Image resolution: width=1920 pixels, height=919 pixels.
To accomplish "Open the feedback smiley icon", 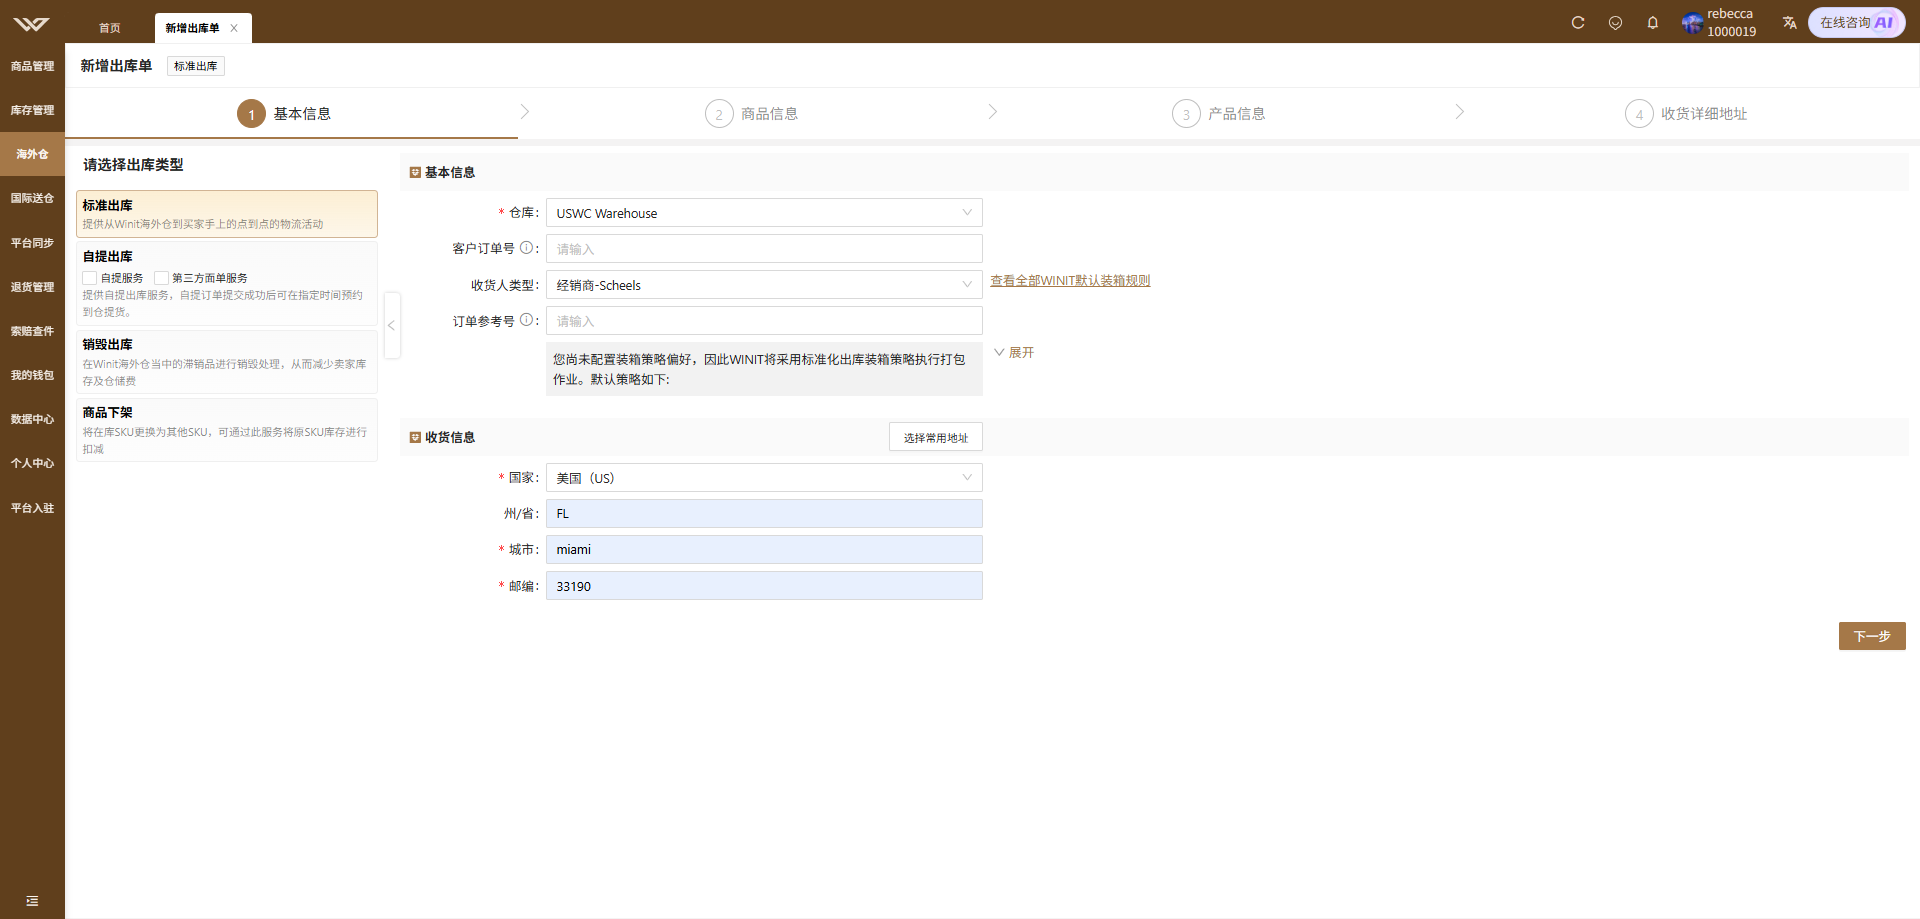I will tap(1615, 22).
